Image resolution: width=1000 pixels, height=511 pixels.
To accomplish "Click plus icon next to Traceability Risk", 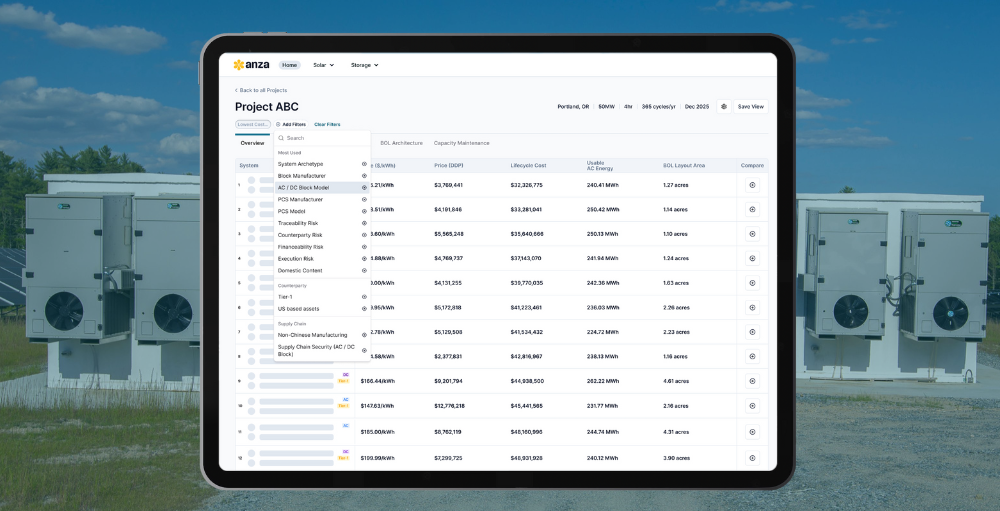I will pos(364,223).
